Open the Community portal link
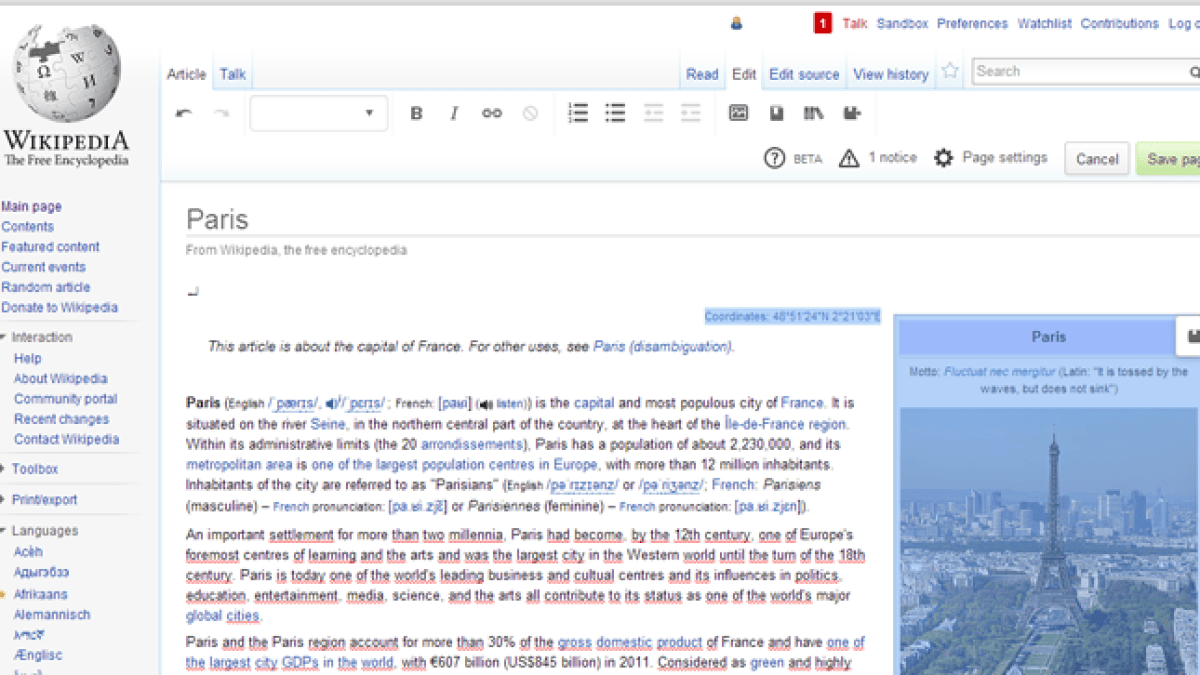Image resolution: width=1200 pixels, height=675 pixels. [x=65, y=399]
